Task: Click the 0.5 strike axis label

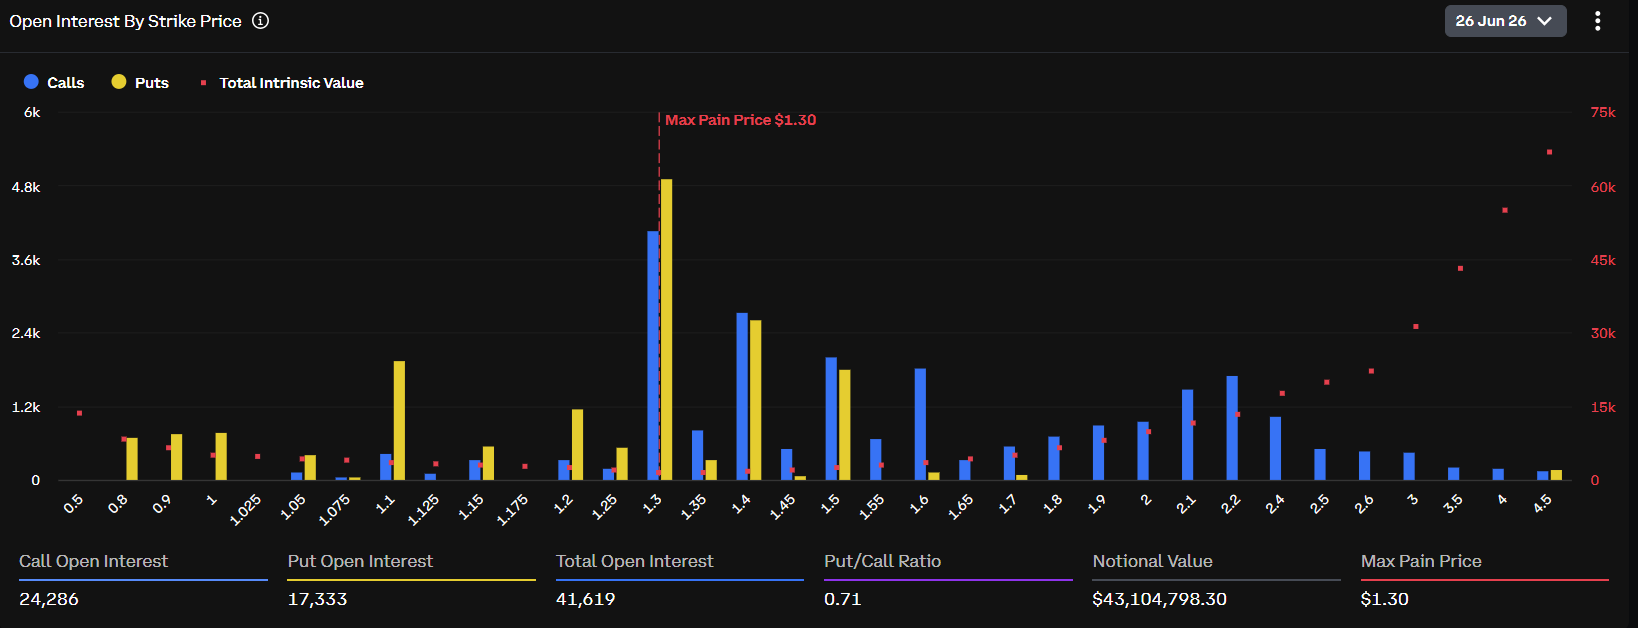Action: (73, 504)
